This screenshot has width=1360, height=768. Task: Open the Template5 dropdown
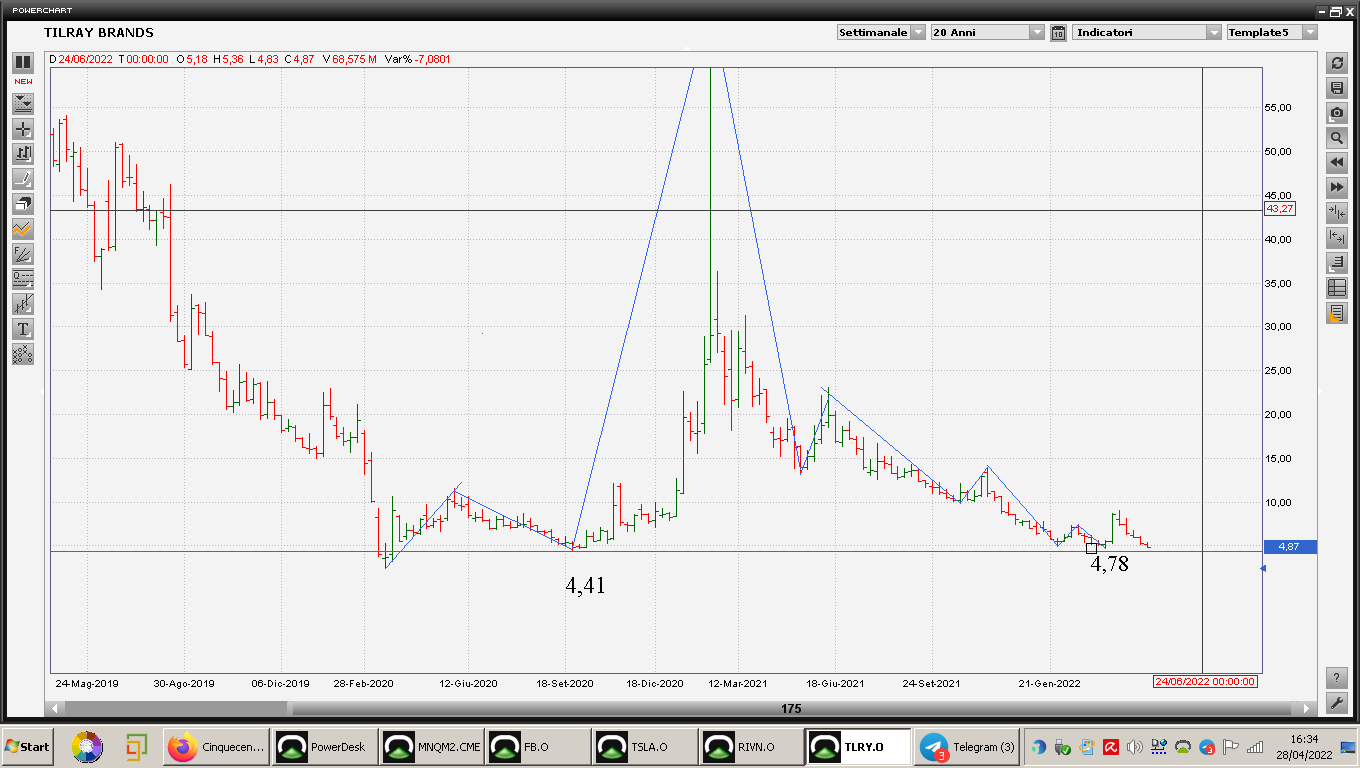(x=1272, y=32)
